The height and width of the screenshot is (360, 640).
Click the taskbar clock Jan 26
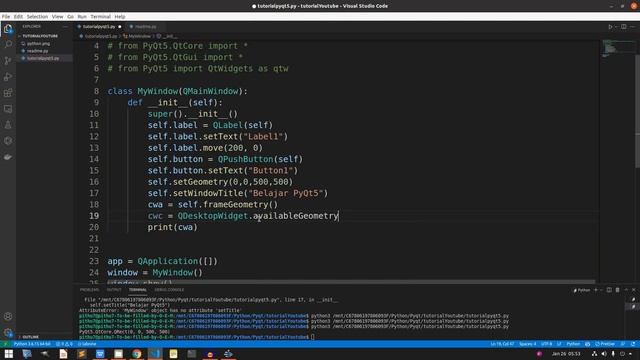[x=566, y=353]
